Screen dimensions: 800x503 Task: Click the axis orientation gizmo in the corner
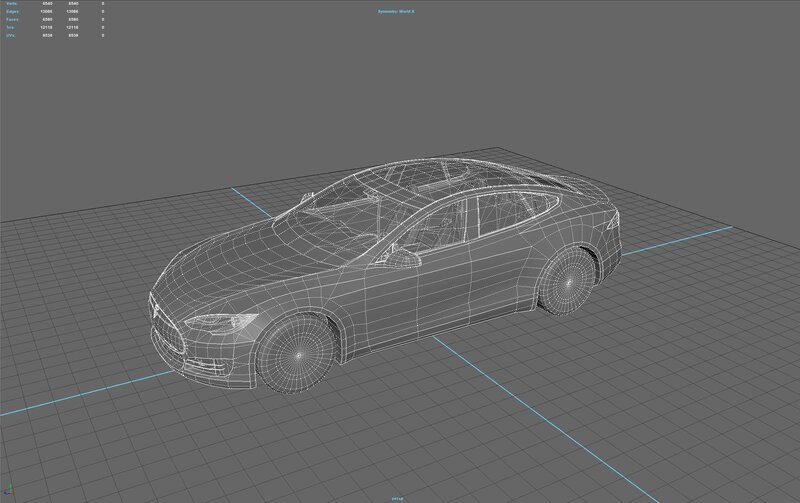click(8, 495)
